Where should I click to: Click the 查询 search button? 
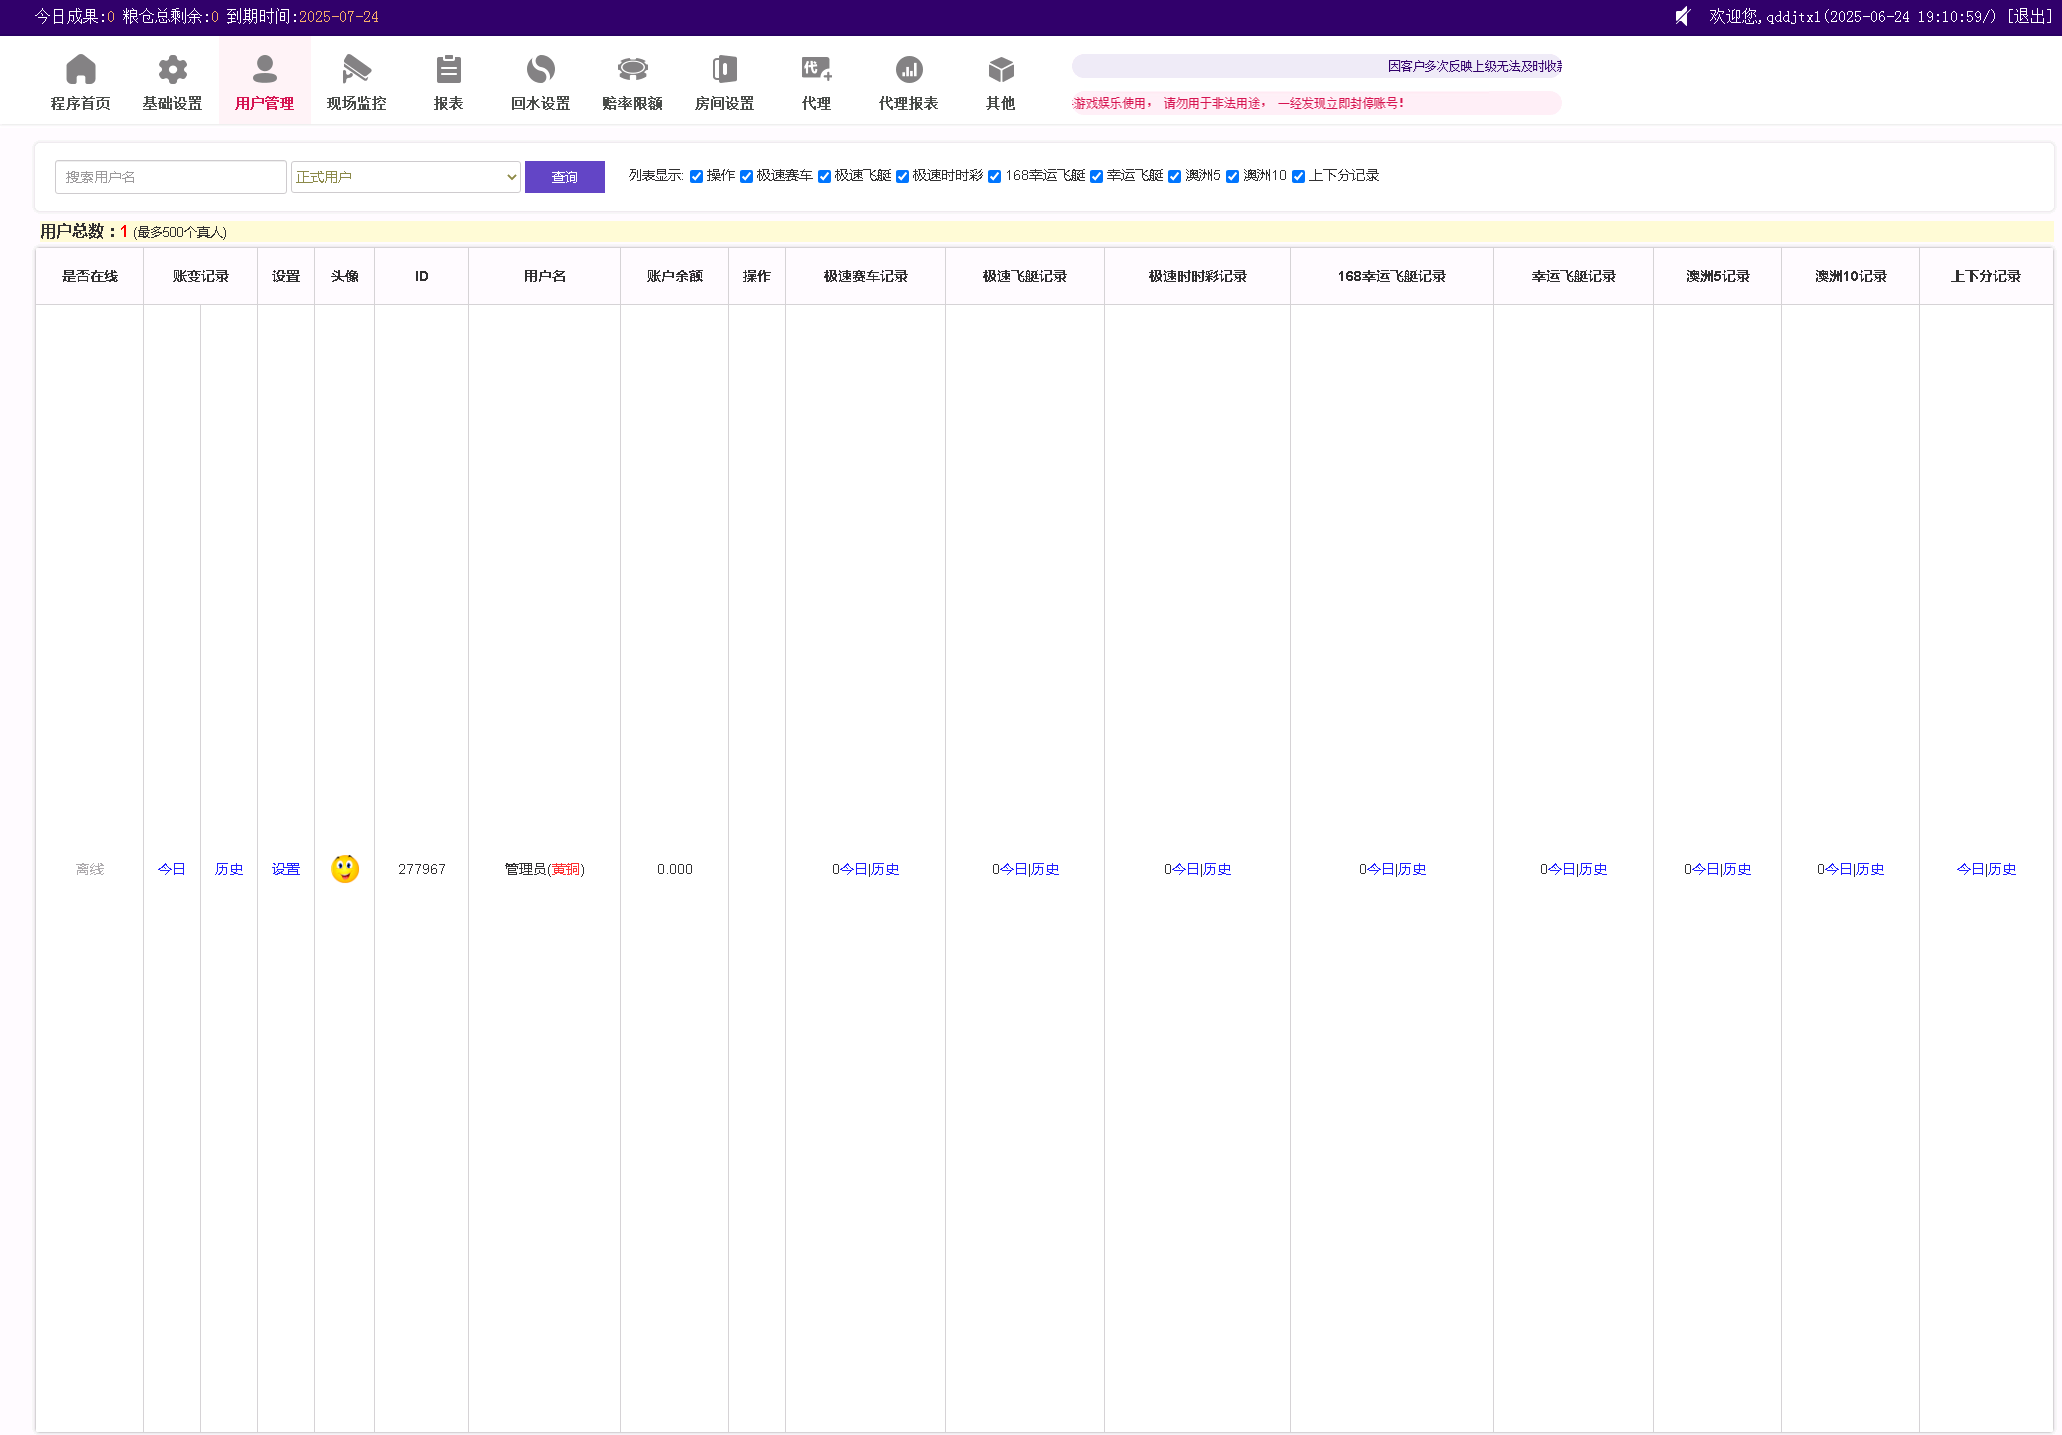click(564, 177)
